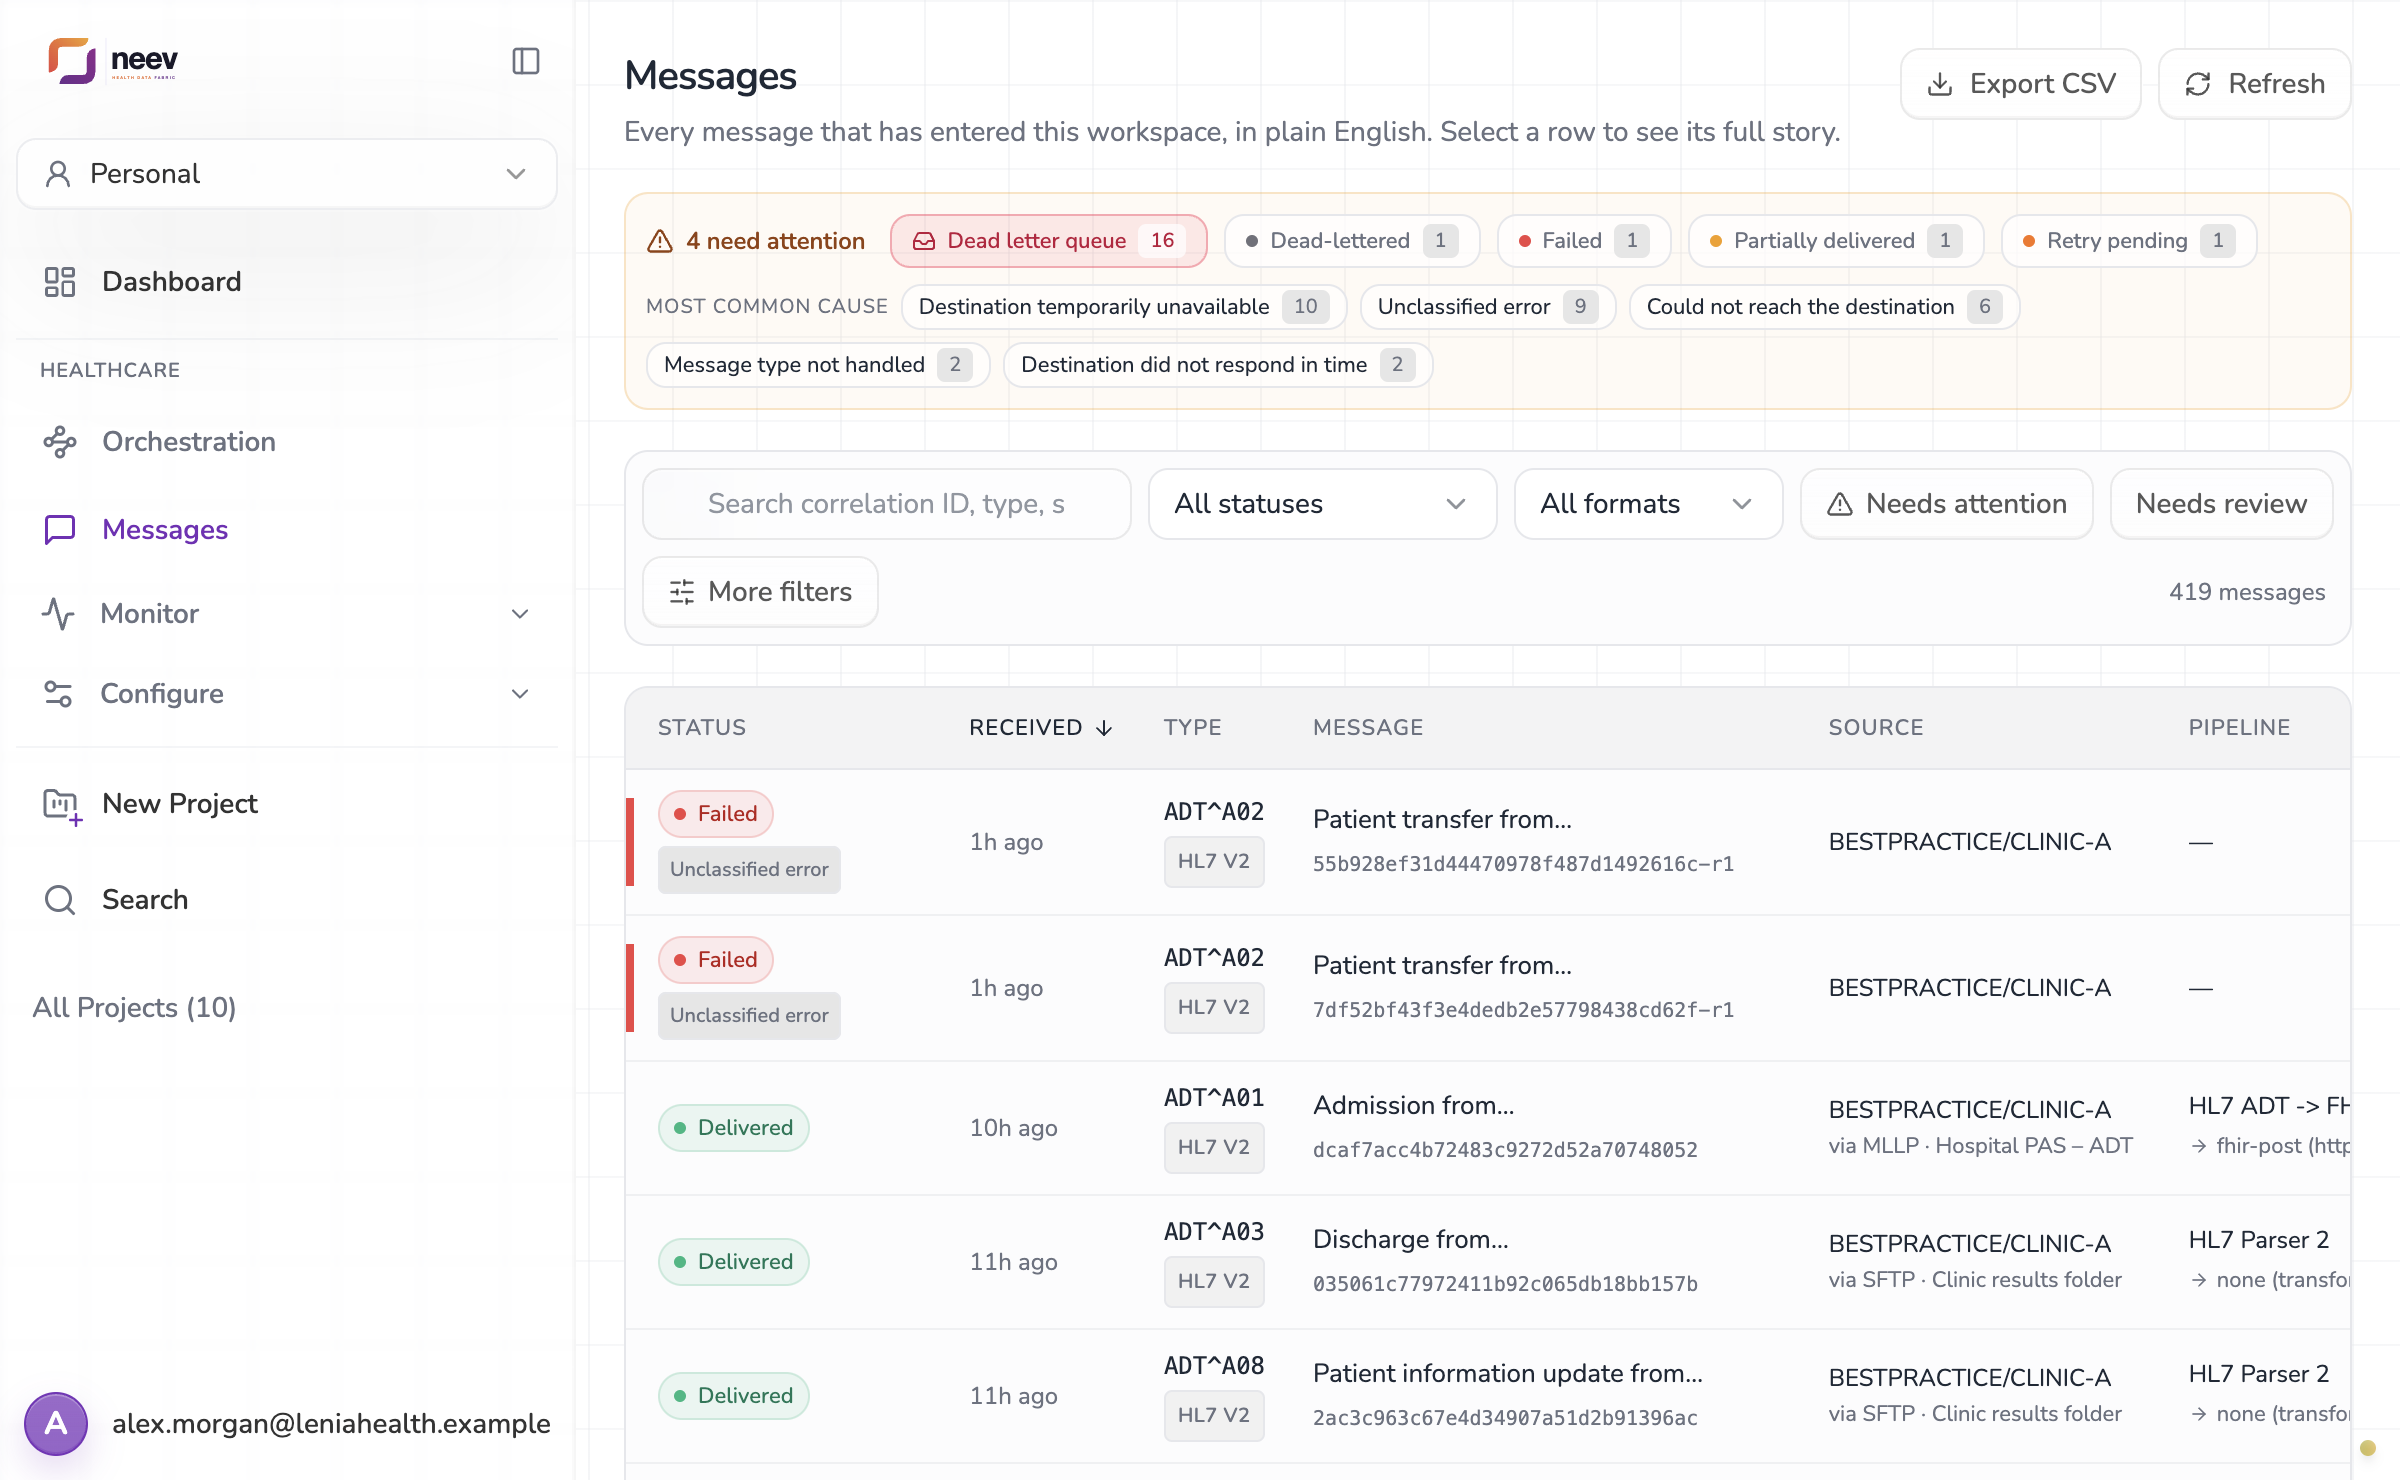
Task: Filter by Destination did not respond in time
Action: pyautogui.click(x=1217, y=365)
